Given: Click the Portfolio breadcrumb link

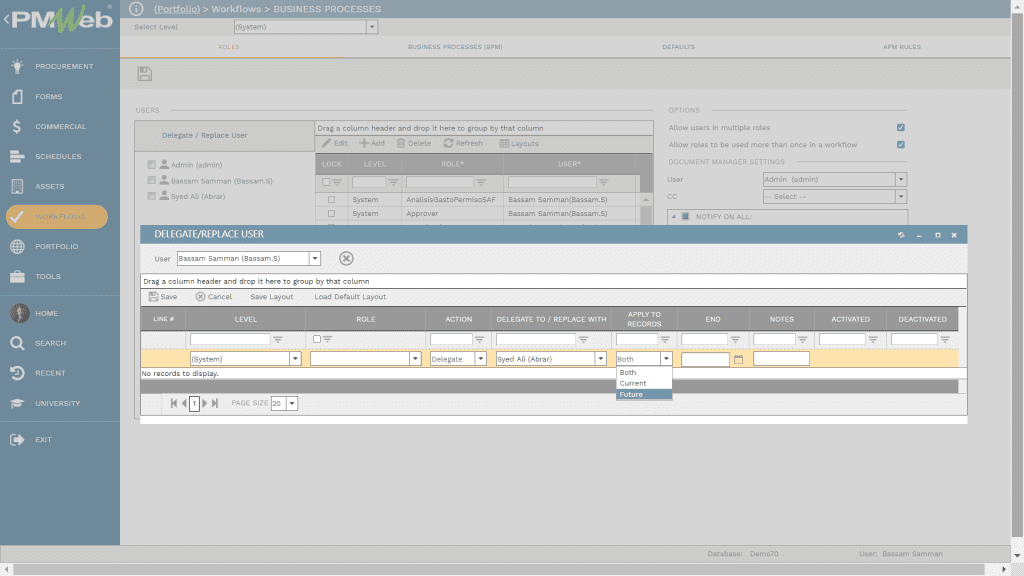Looking at the screenshot, I should (x=177, y=8).
